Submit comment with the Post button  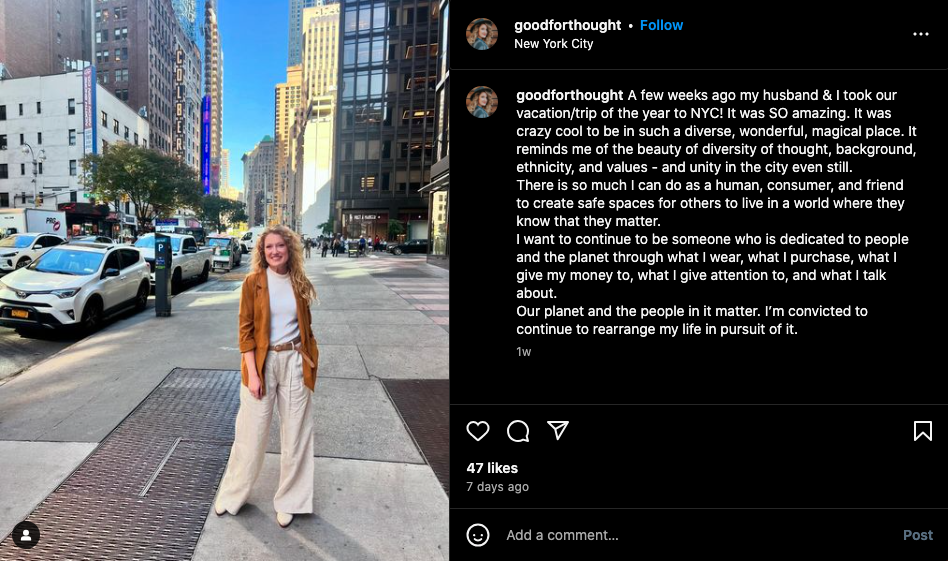[918, 535]
